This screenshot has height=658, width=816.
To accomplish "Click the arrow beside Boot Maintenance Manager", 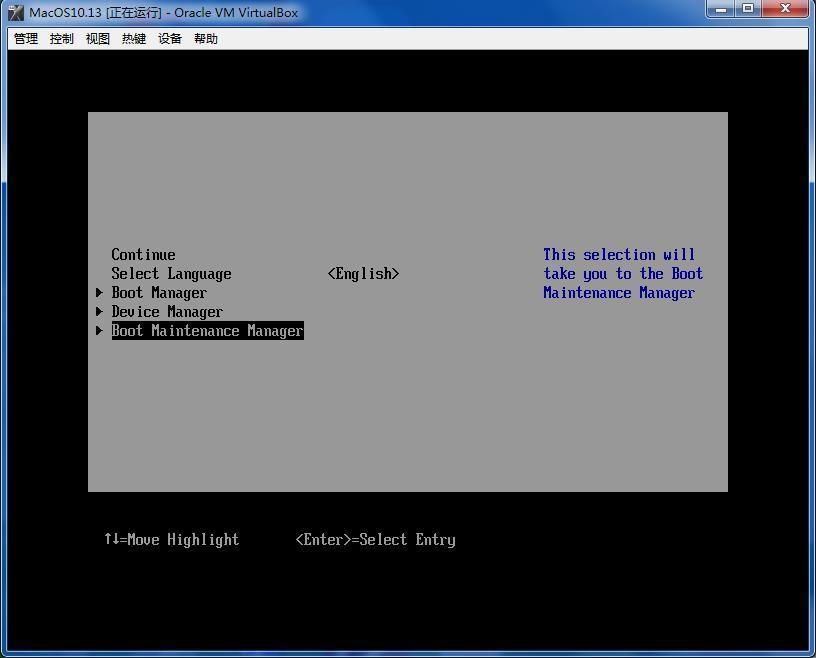I will pyautogui.click(x=99, y=331).
